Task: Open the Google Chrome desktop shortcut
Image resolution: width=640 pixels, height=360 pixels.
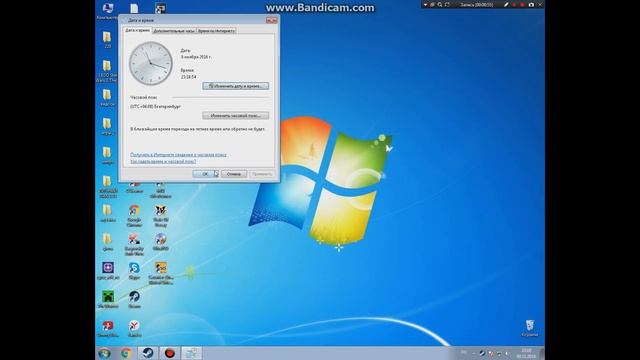Action: [x=134, y=216]
